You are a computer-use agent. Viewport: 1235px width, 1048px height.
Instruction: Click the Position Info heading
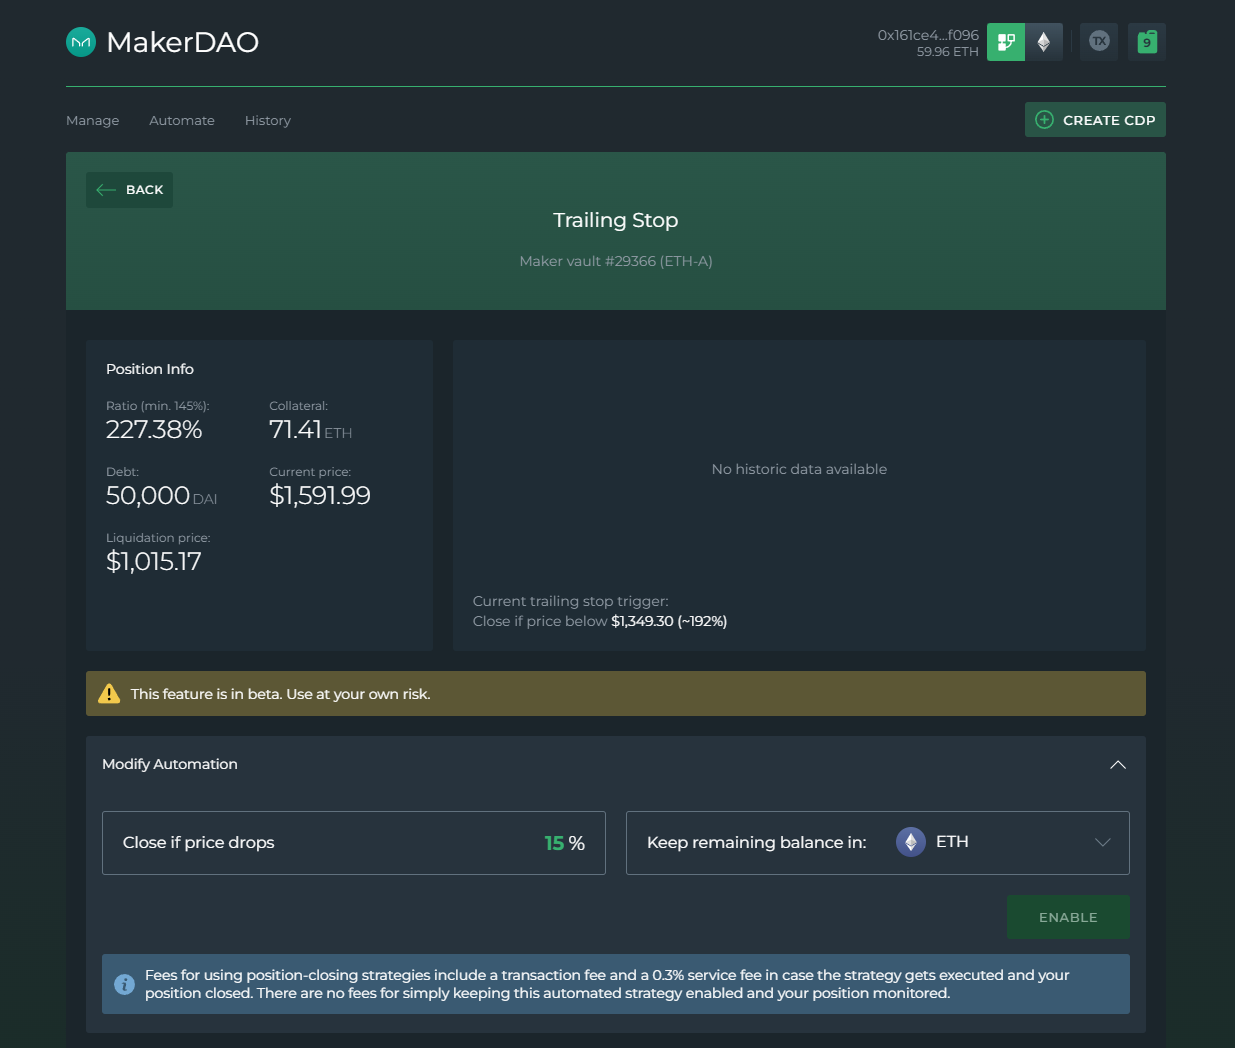coord(150,369)
